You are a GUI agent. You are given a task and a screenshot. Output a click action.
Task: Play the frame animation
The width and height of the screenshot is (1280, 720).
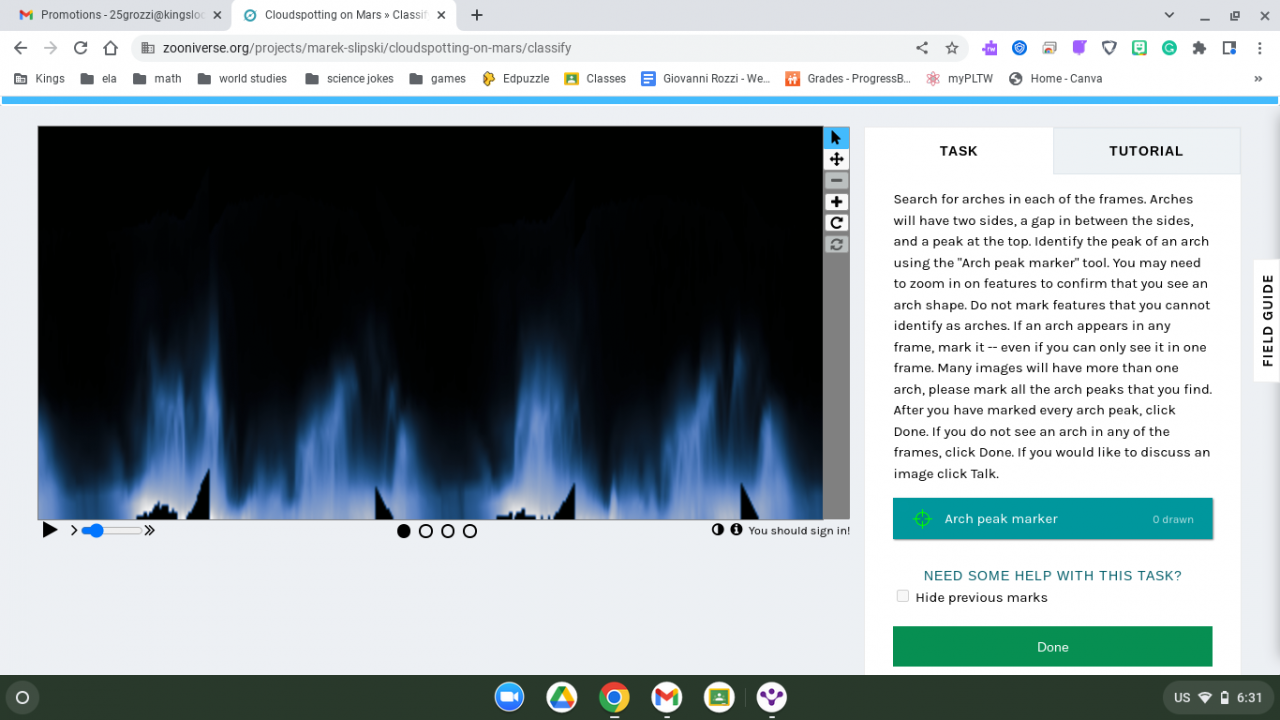click(x=50, y=530)
